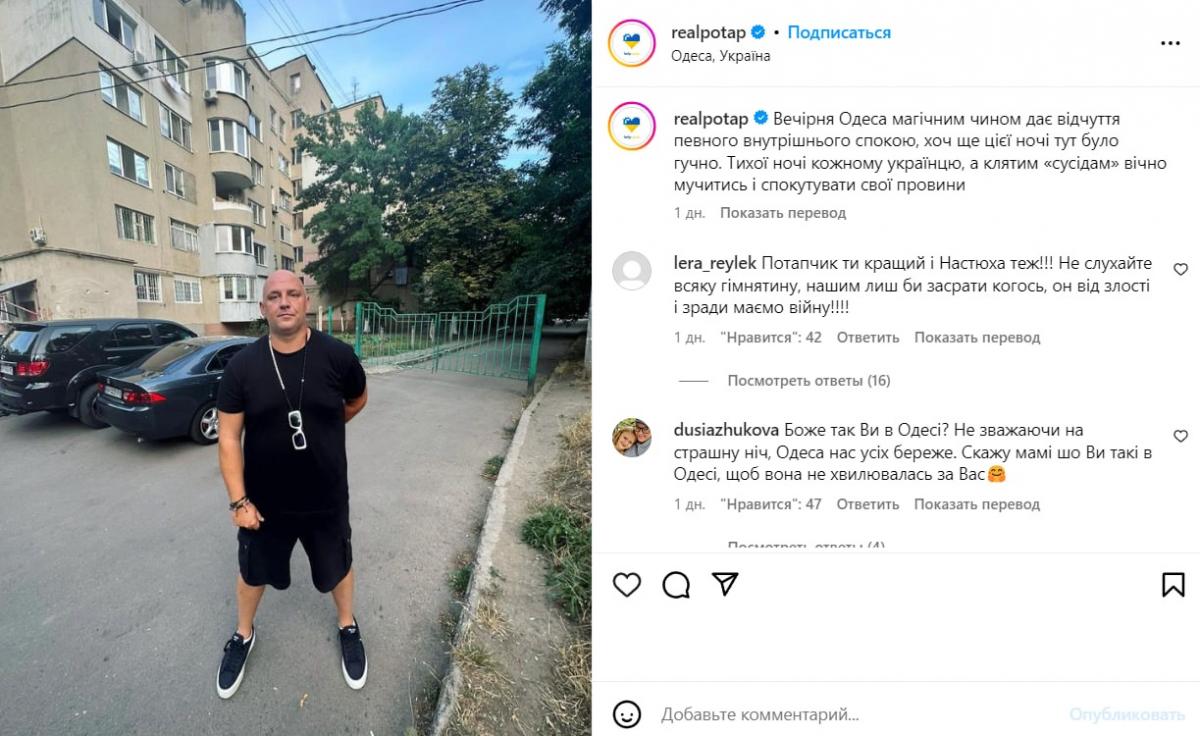1200x736 pixels.
Task: Open dusiazhukova's profile picture
Action: (632, 437)
